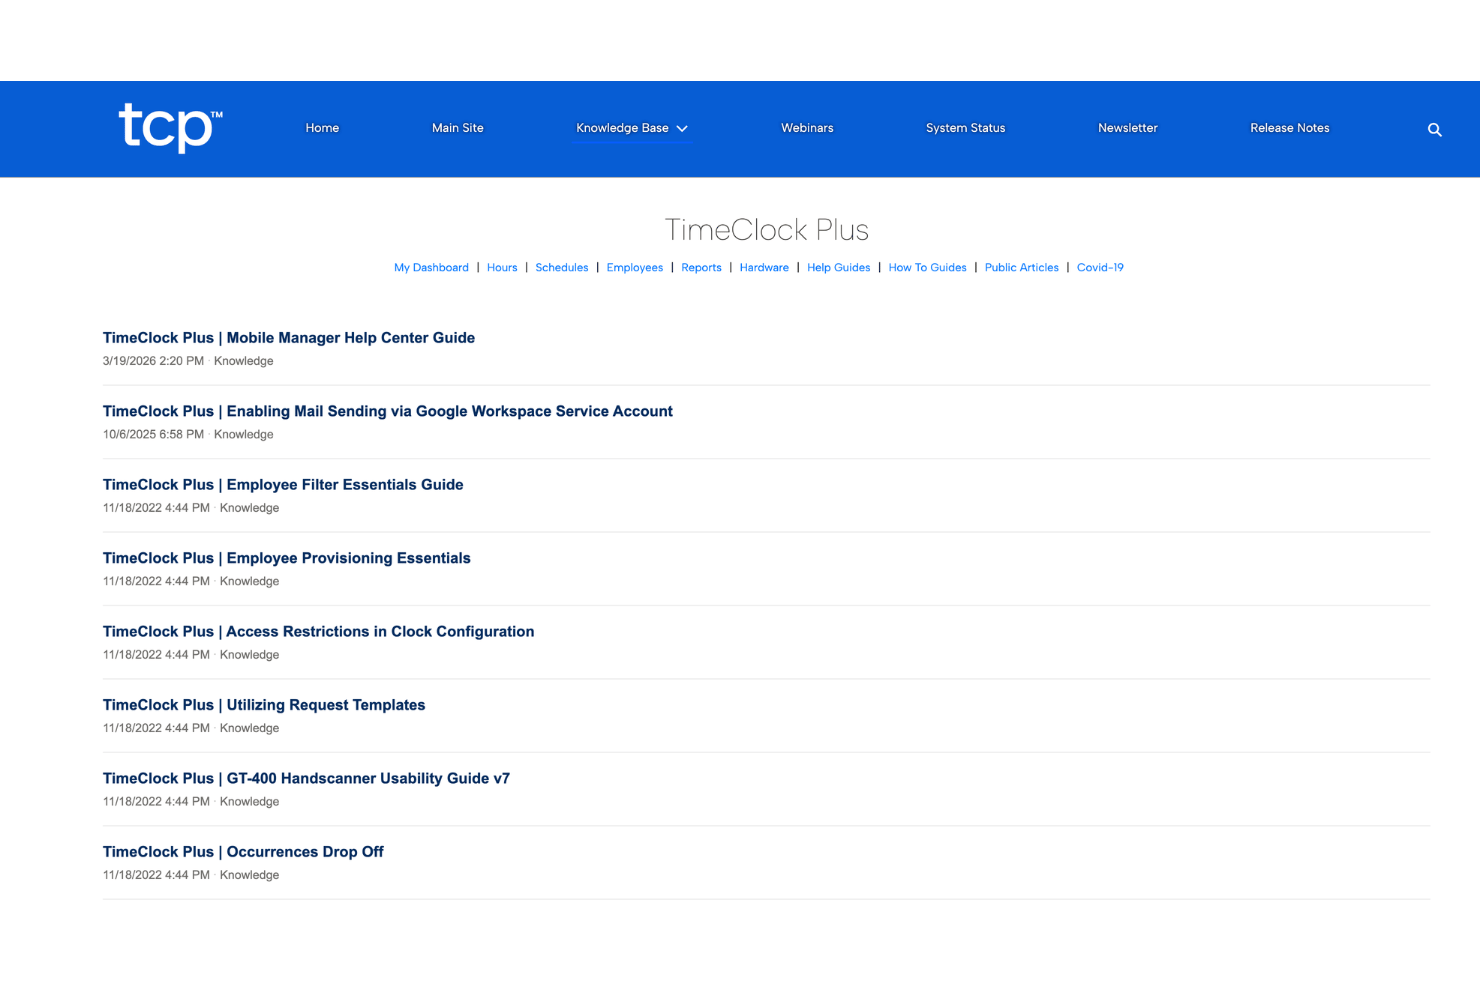
Task: Open System Status nav item
Action: point(965,128)
